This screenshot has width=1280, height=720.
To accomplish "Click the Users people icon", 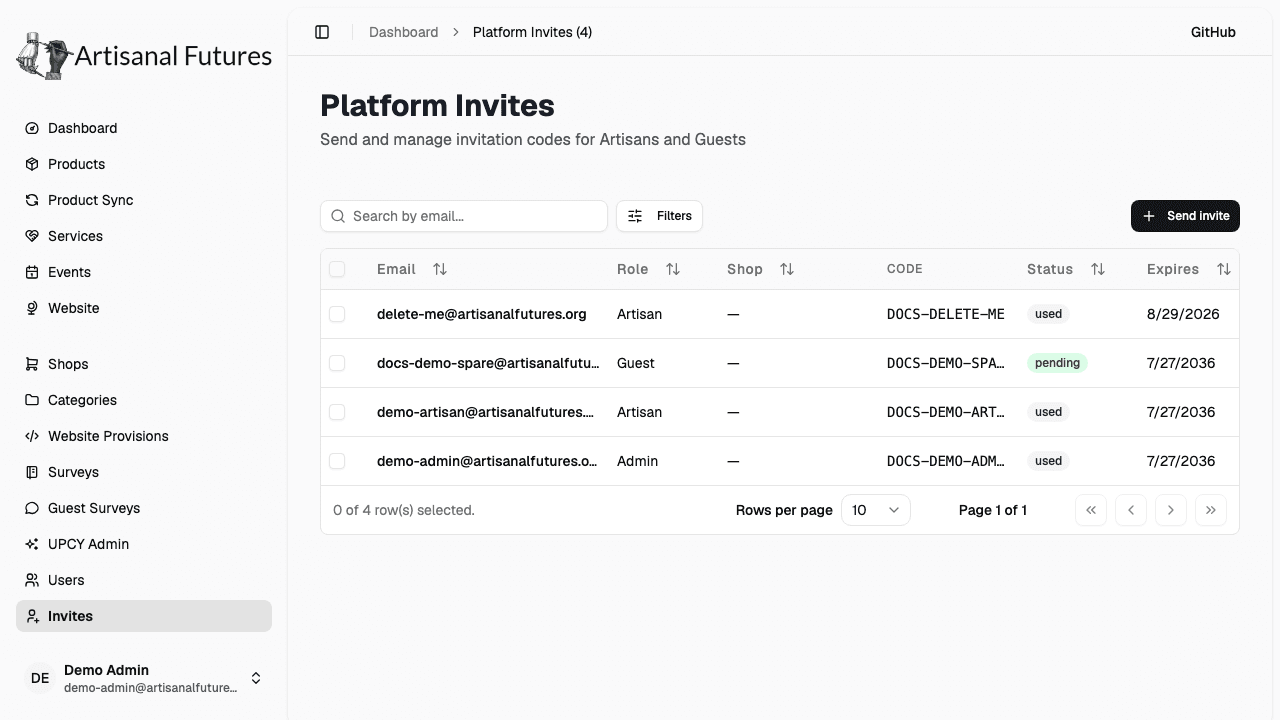I will [x=32, y=580].
